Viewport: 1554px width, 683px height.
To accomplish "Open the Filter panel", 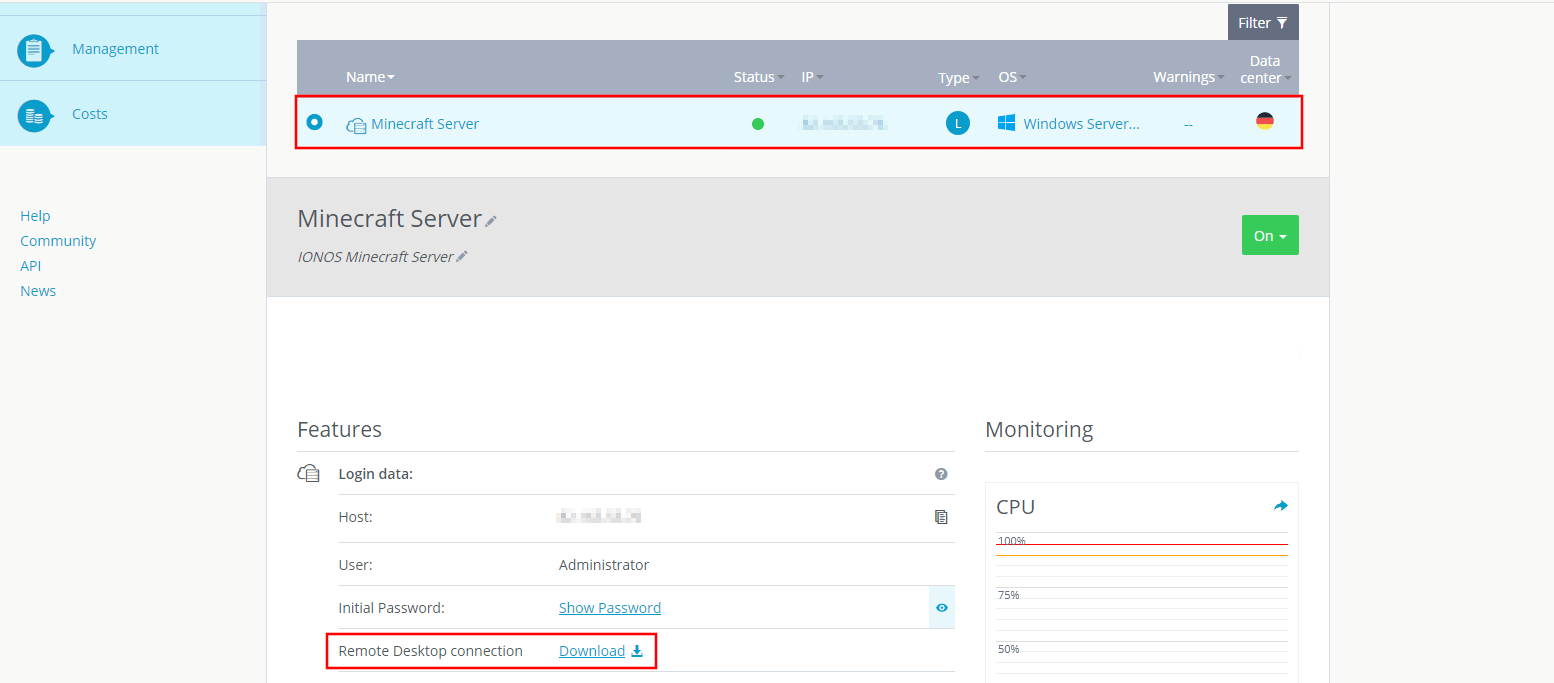I will click(x=1263, y=23).
